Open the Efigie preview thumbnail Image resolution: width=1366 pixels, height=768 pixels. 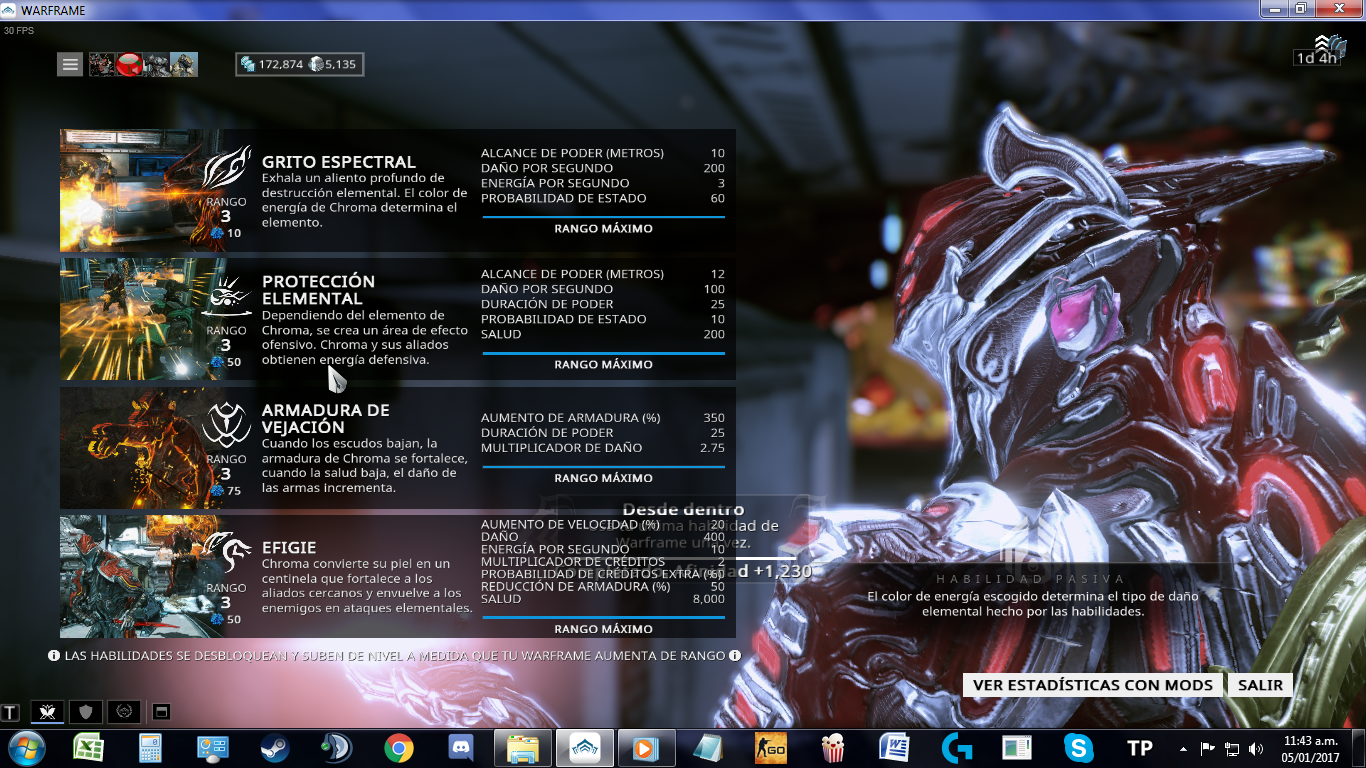pos(131,577)
